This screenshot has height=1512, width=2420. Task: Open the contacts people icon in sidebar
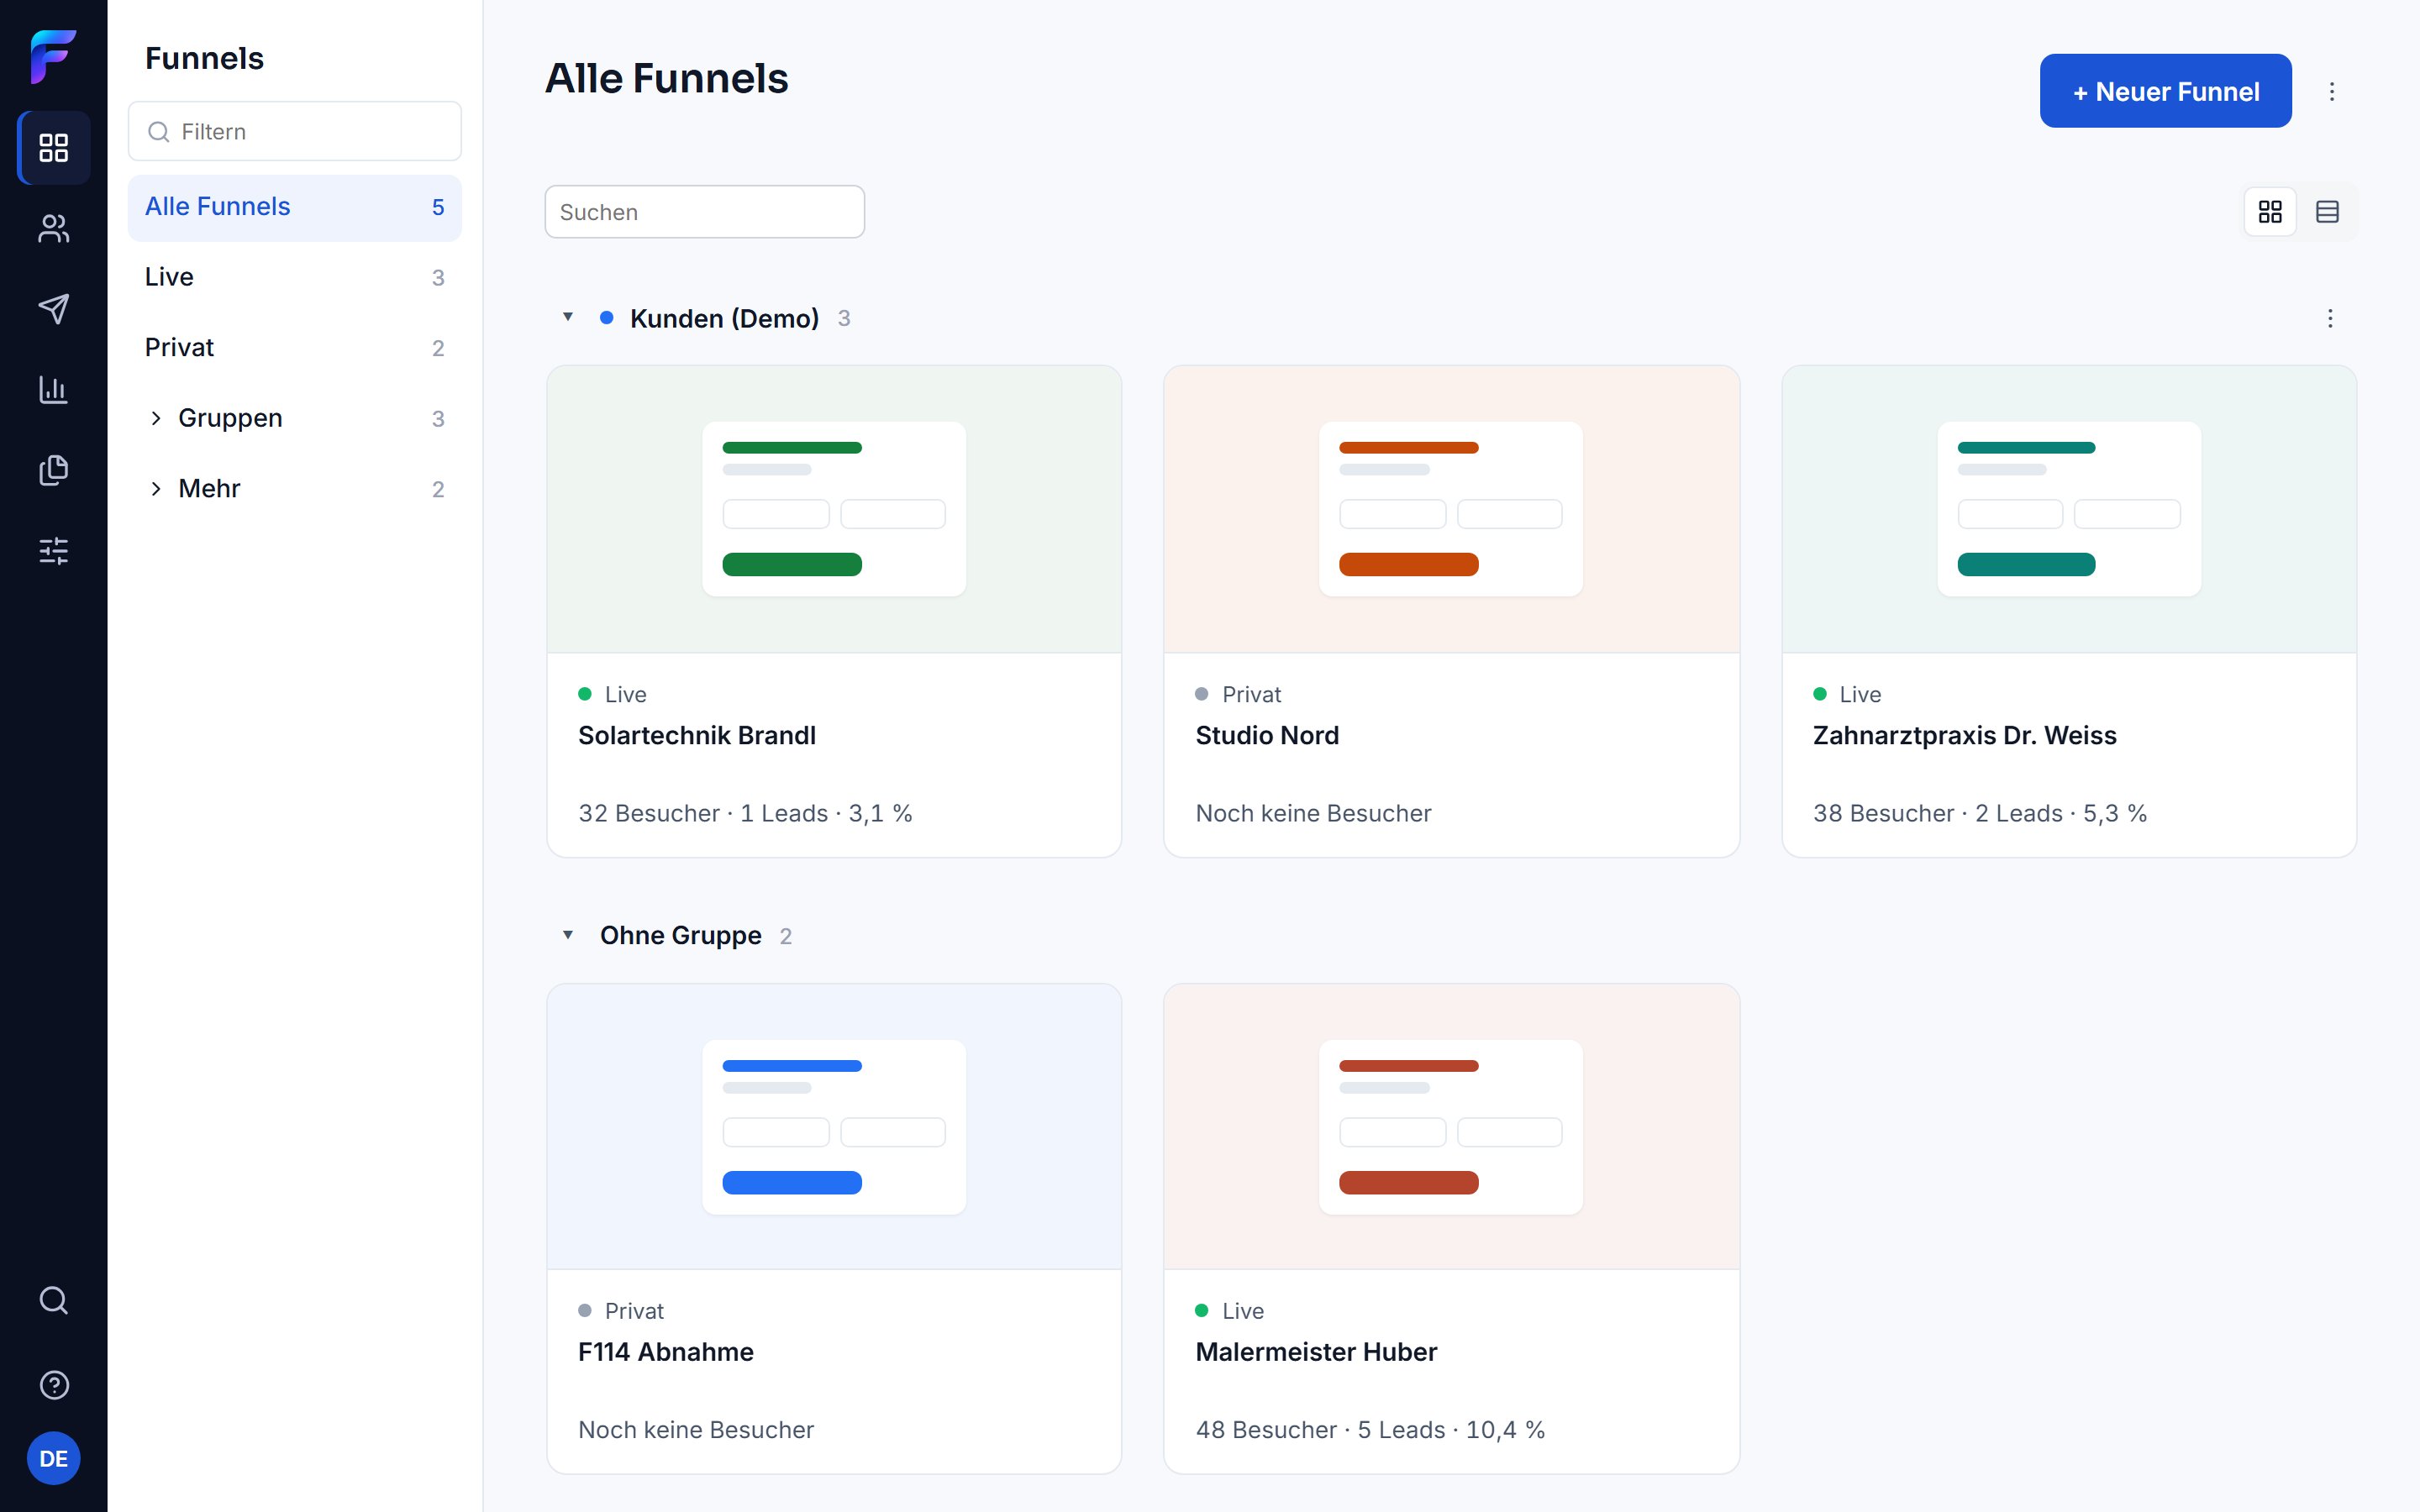click(54, 229)
